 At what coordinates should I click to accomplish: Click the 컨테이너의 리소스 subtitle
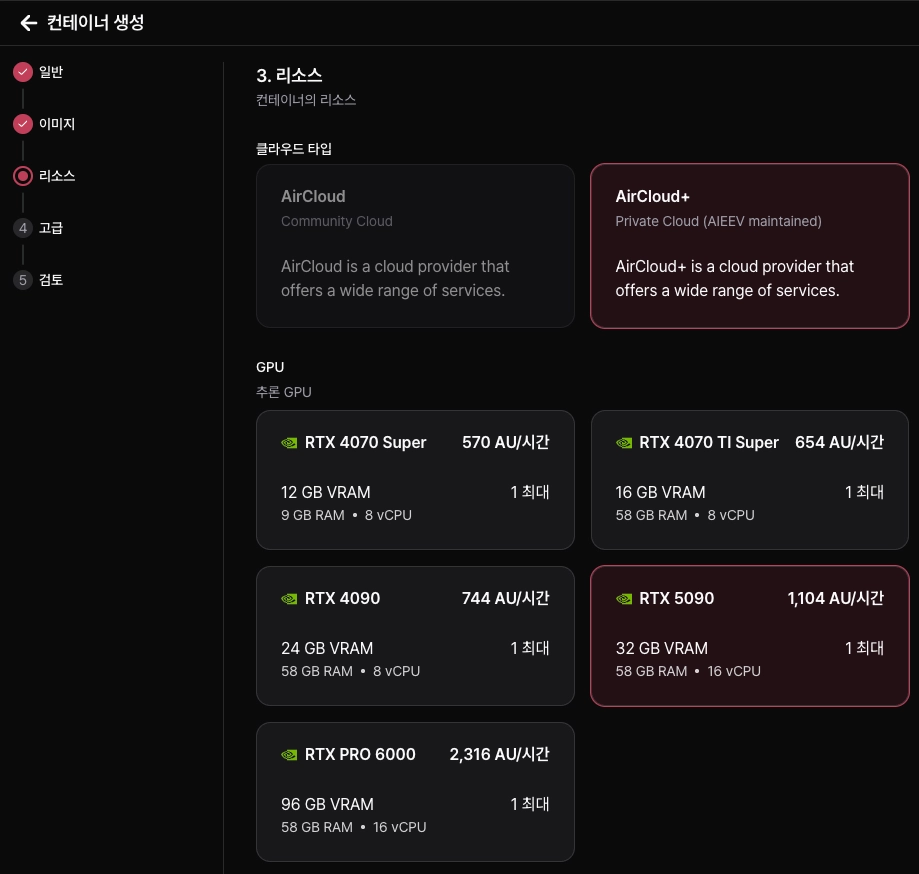(306, 100)
